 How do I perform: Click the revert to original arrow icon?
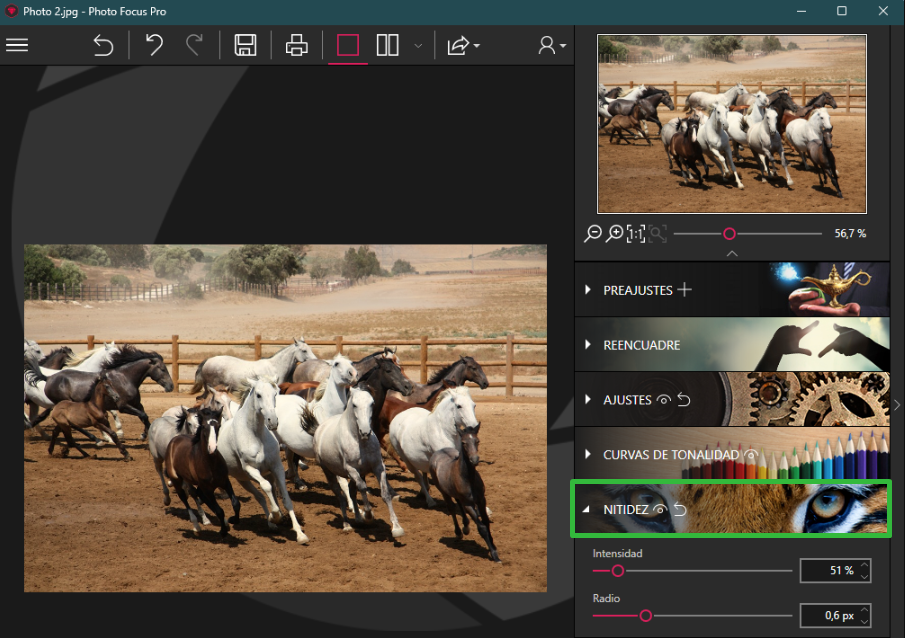tap(103, 45)
